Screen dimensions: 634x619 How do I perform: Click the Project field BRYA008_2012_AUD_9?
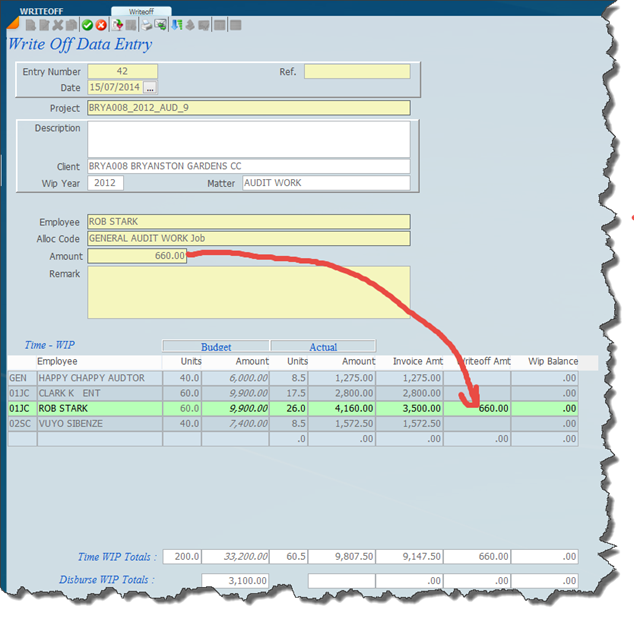coord(248,108)
